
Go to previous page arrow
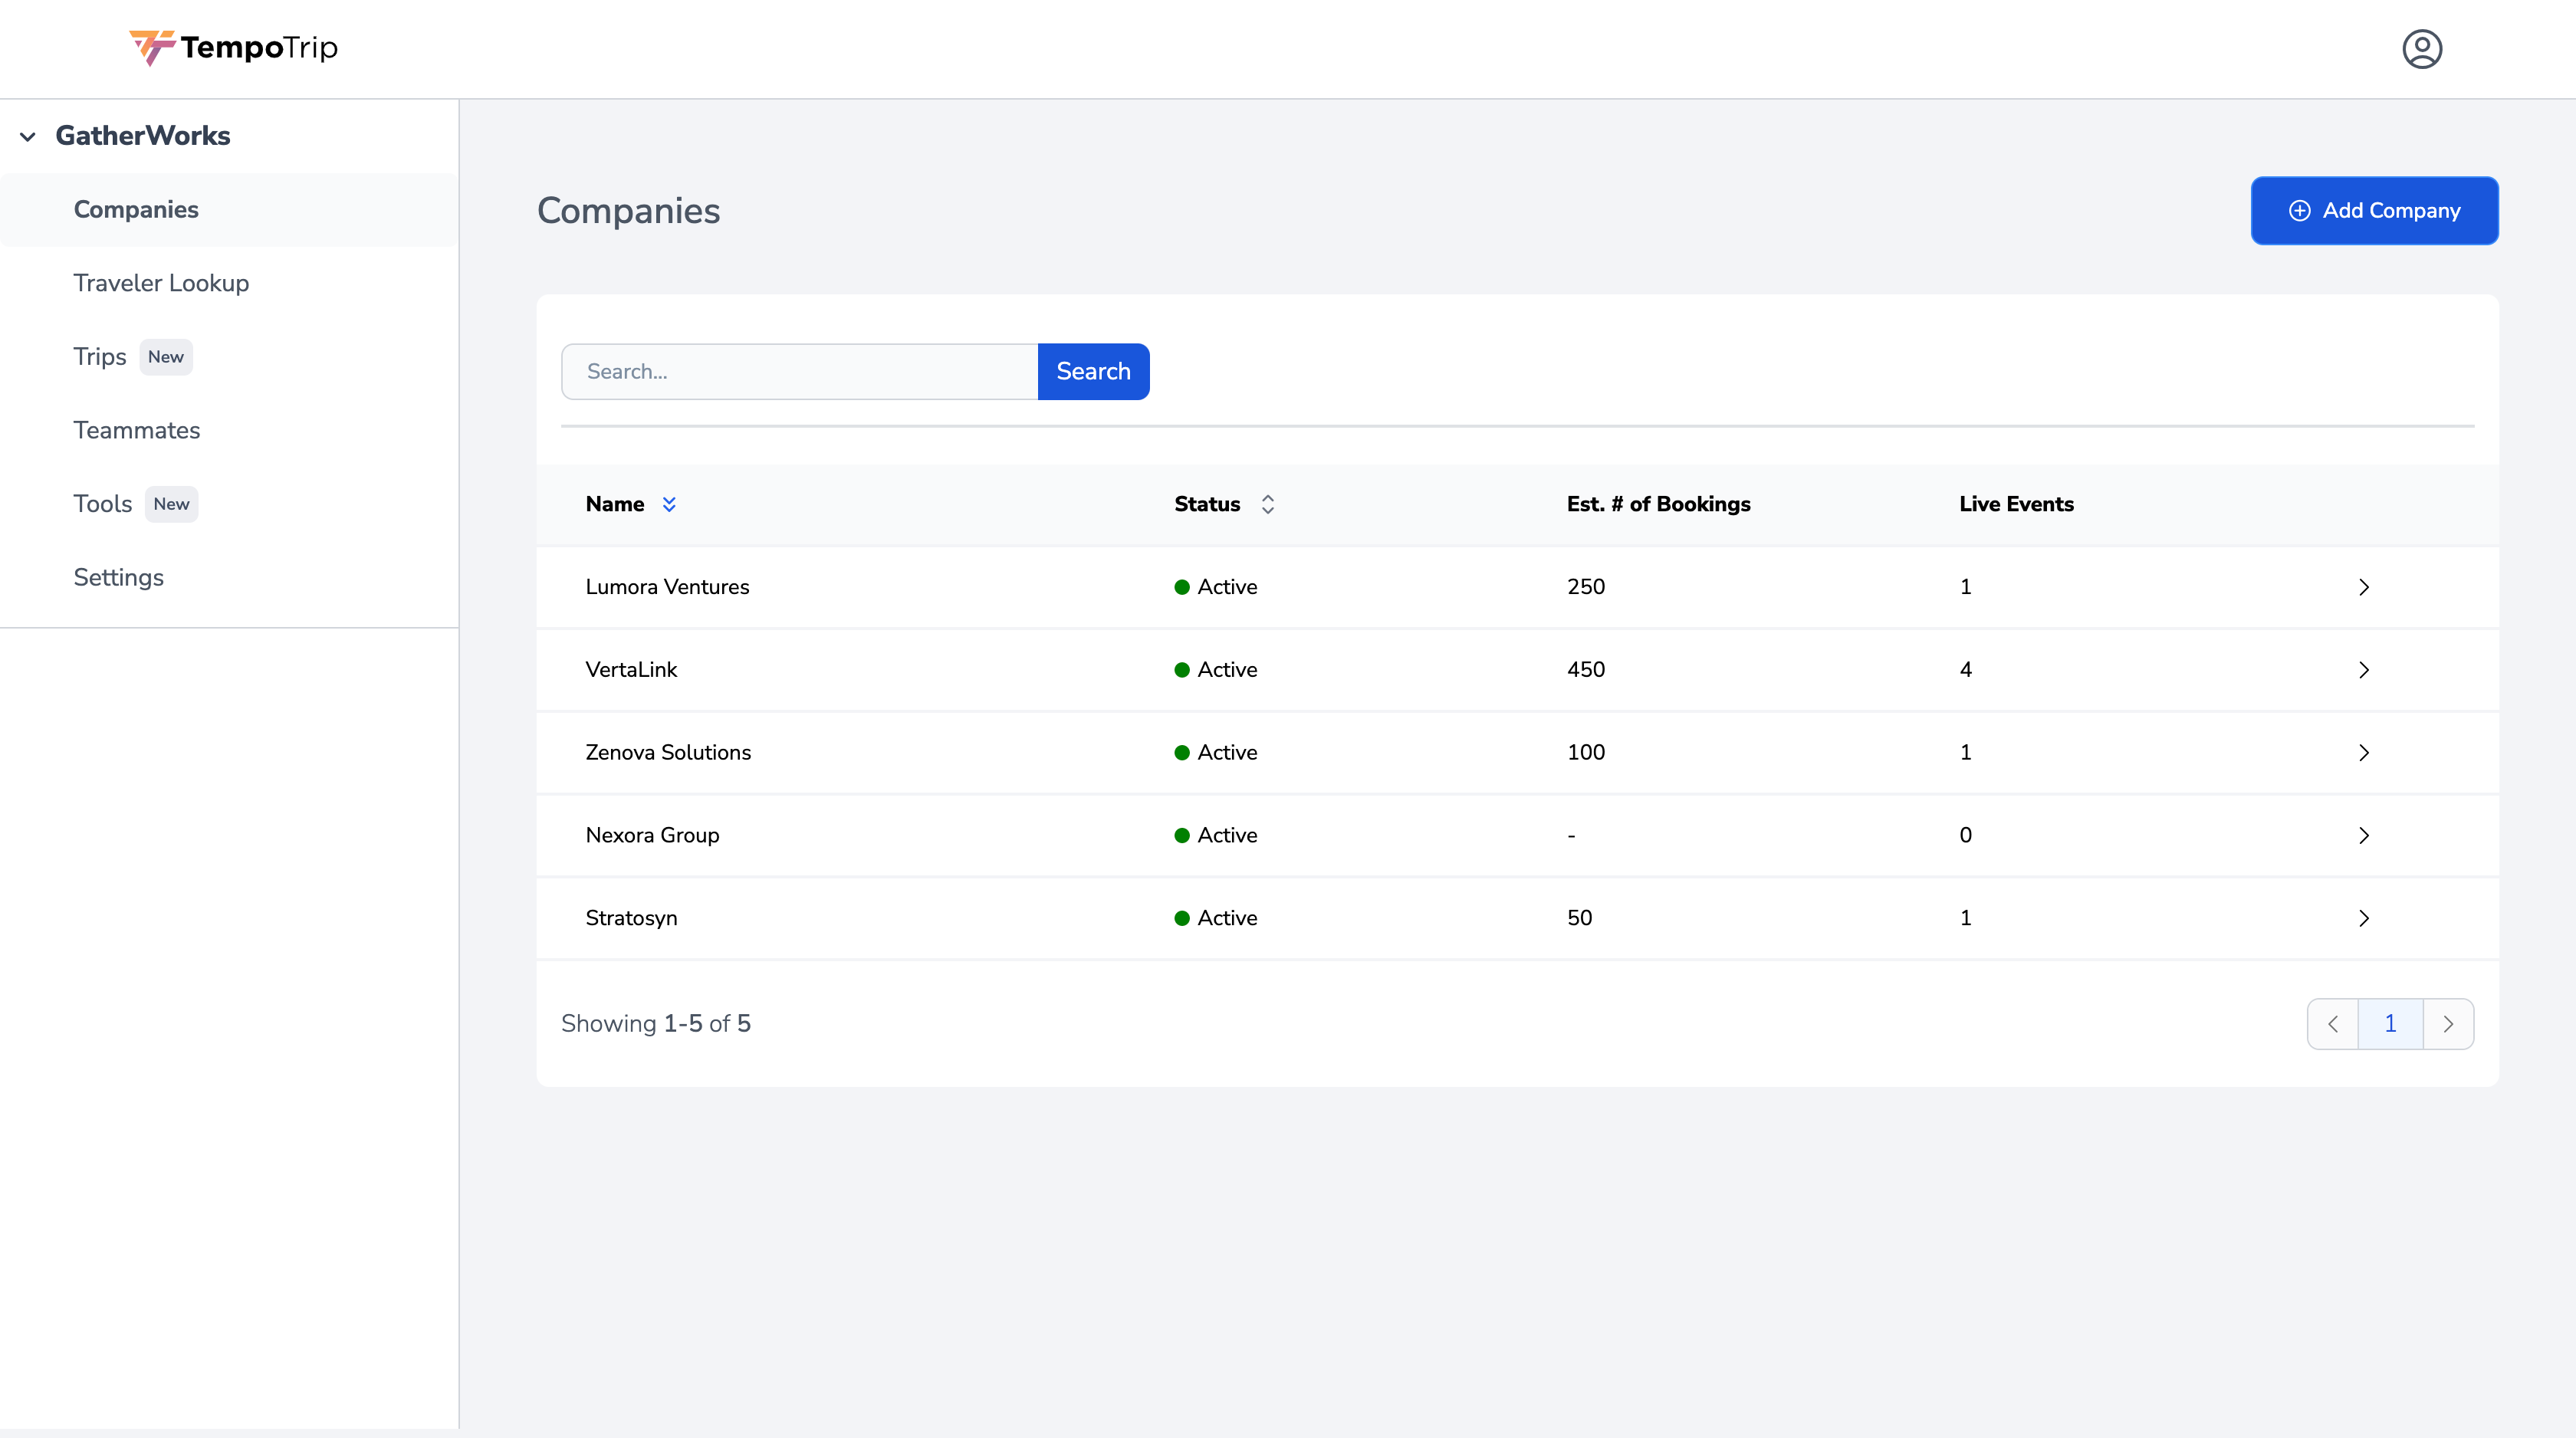[x=2333, y=1024]
